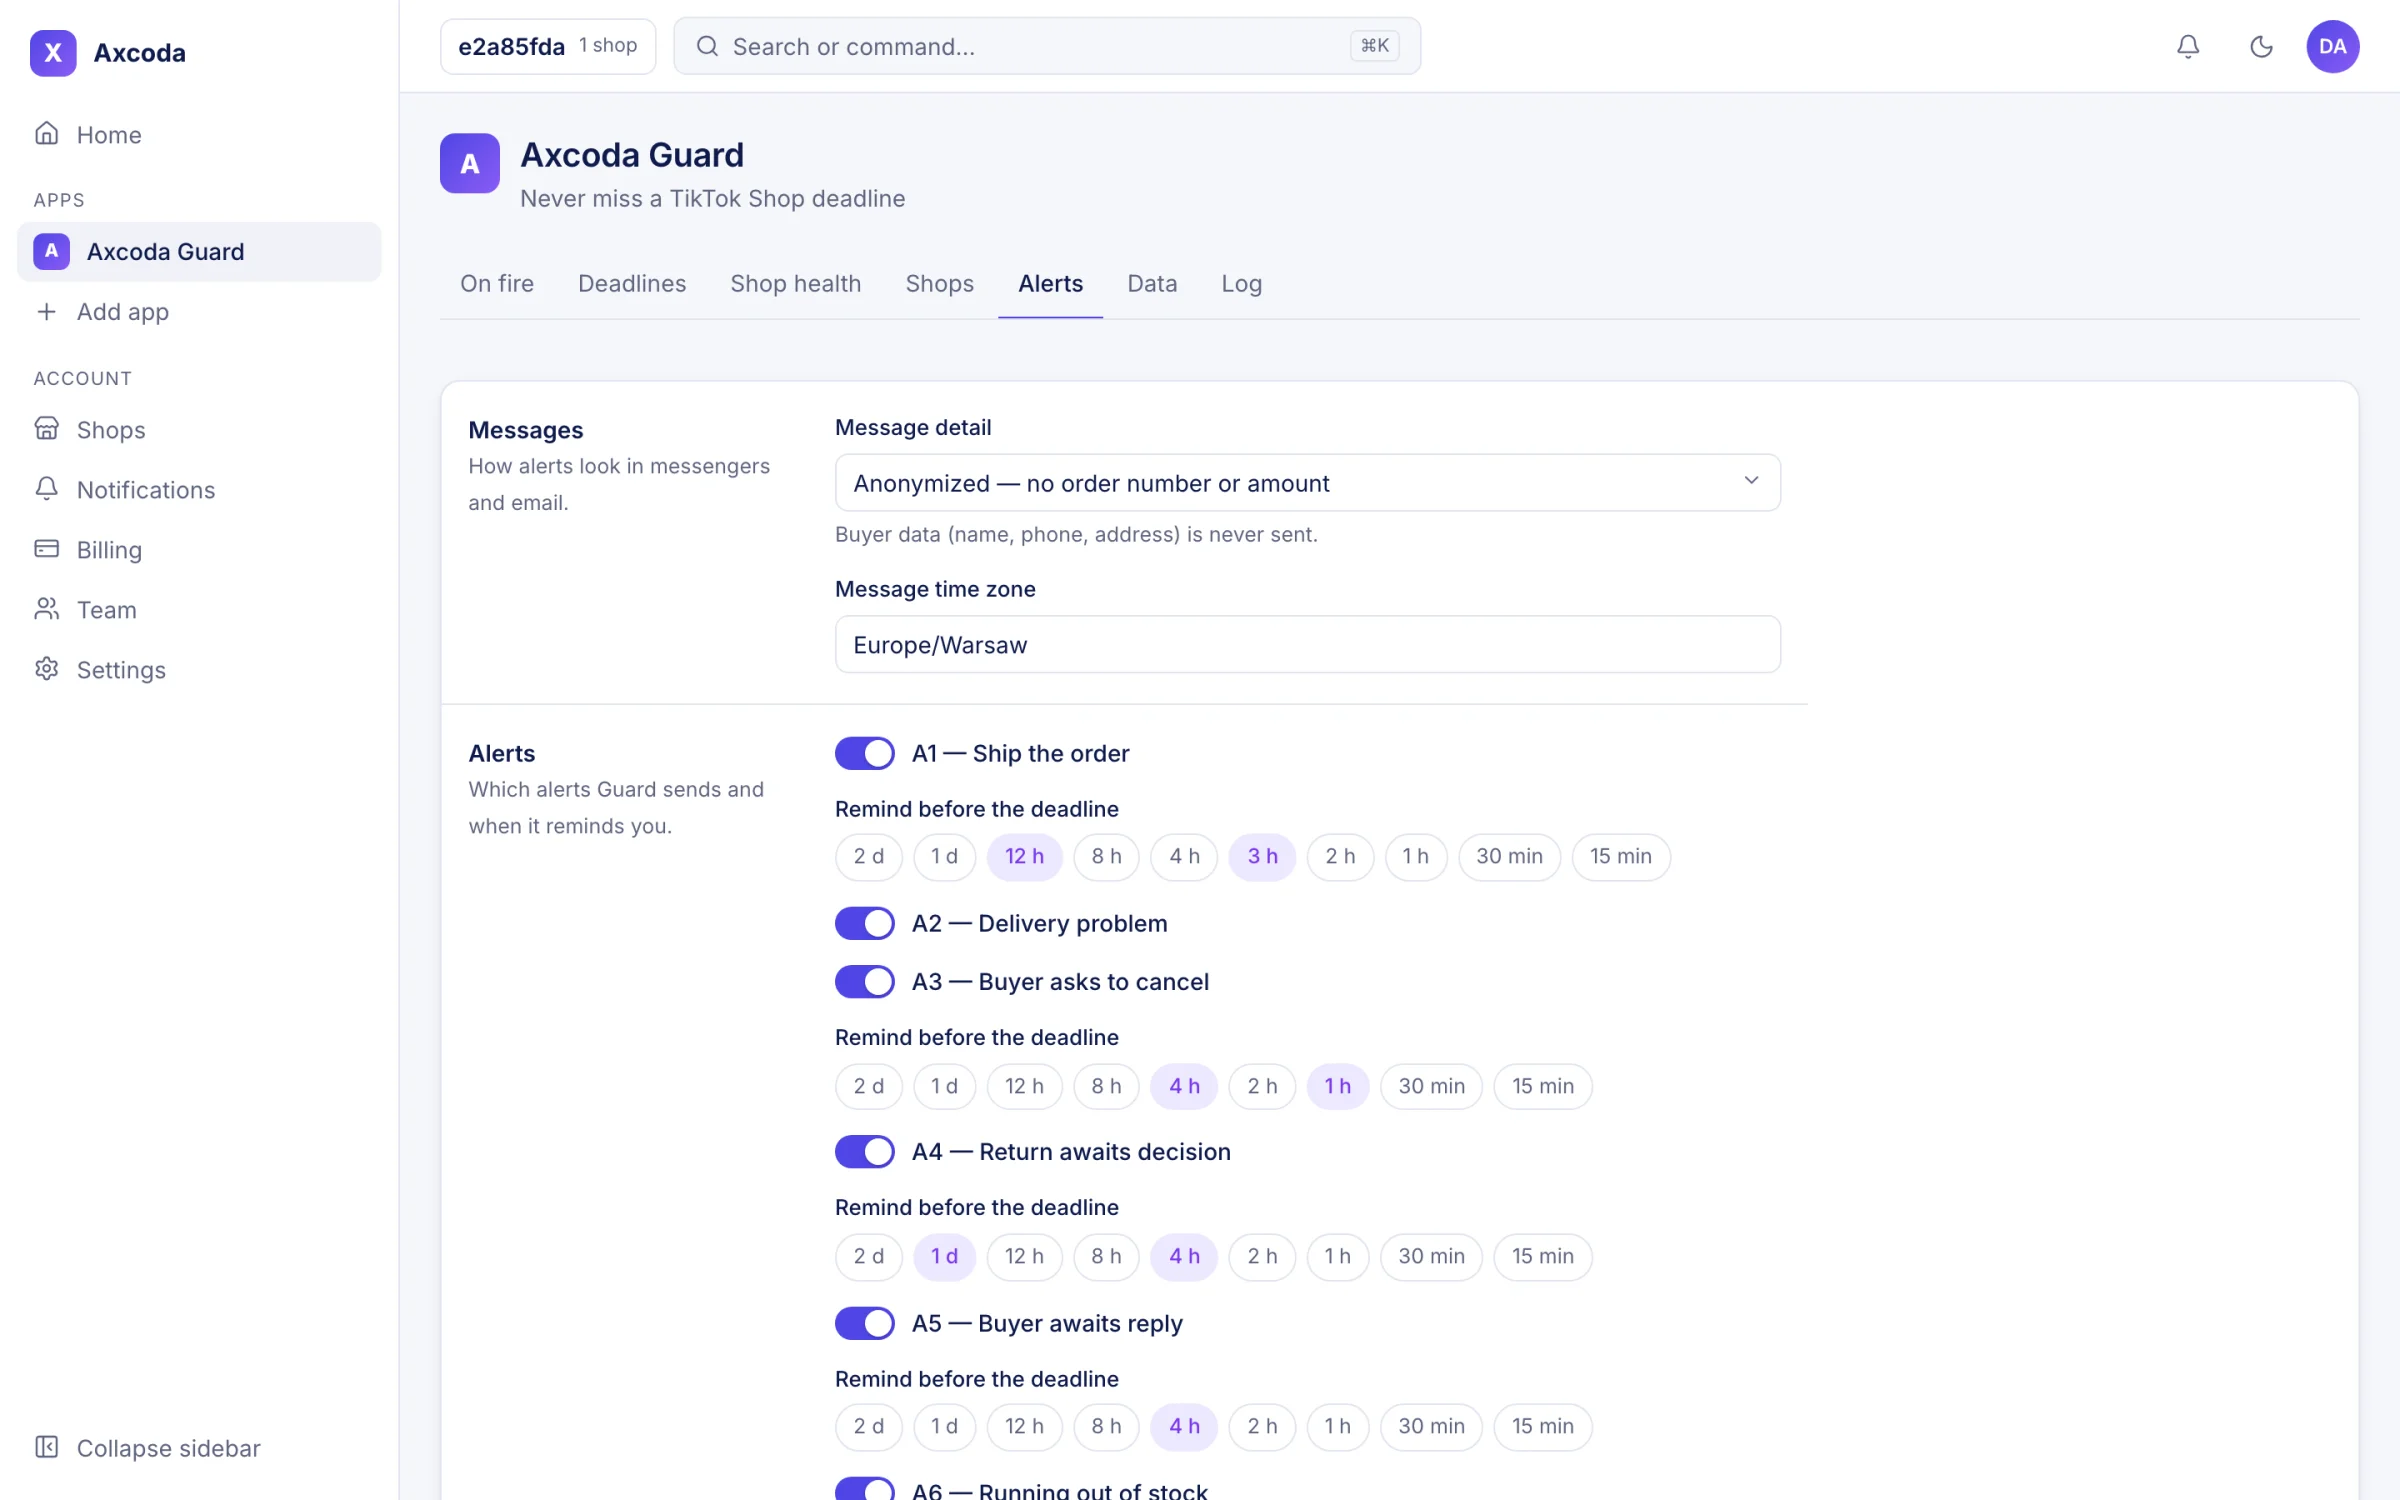Click the Notifications bell icon in sidebar
This screenshot has height=1500, width=2400.
coord(46,488)
